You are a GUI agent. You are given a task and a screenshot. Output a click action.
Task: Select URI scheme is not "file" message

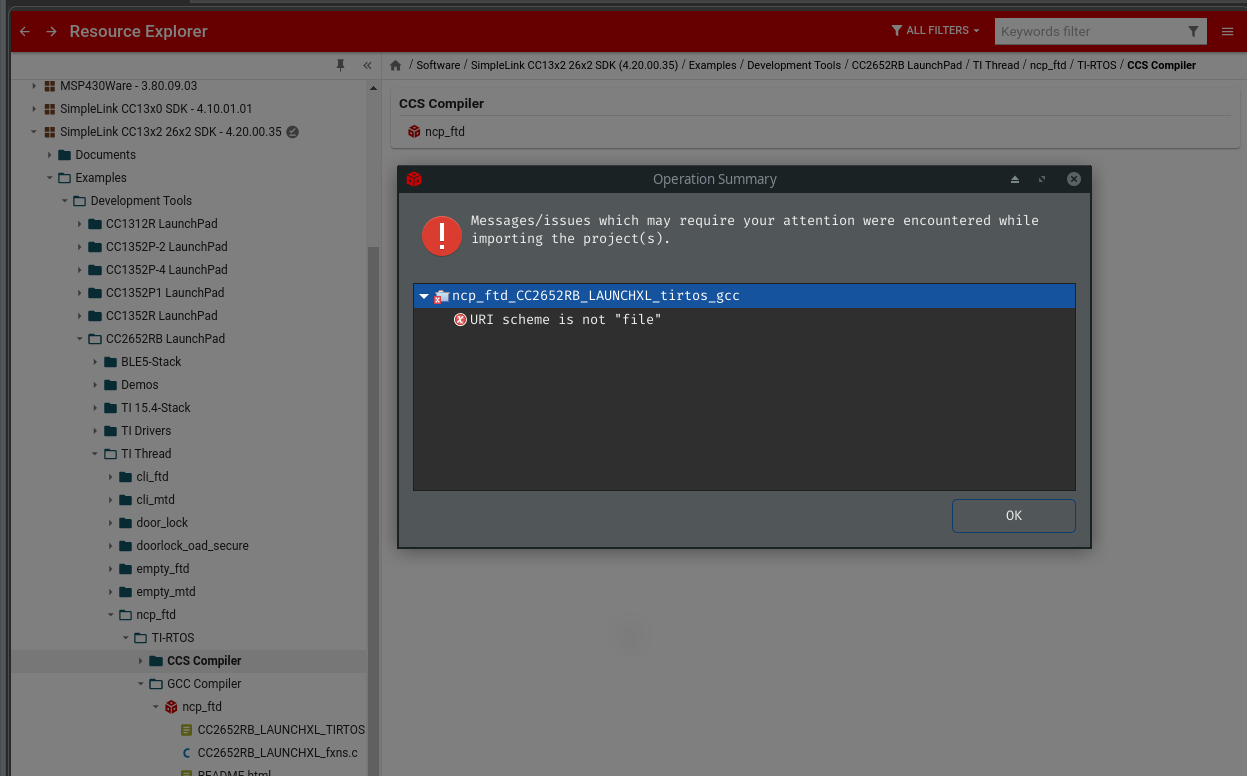pyautogui.click(x=565, y=319)
